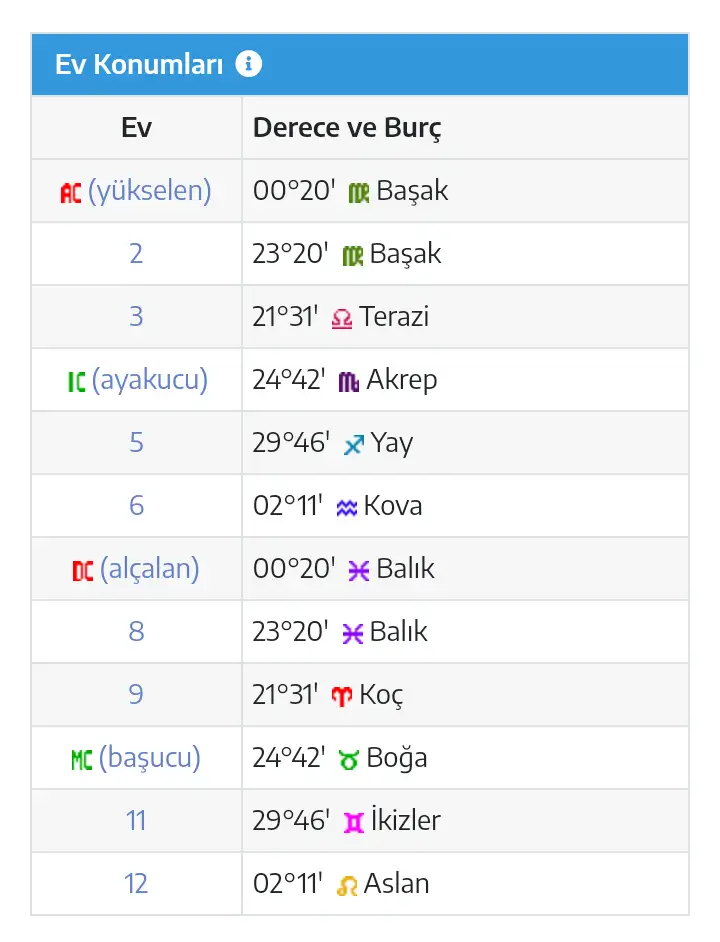Click the Aslan (Leo) zodiac symbol

347,885
